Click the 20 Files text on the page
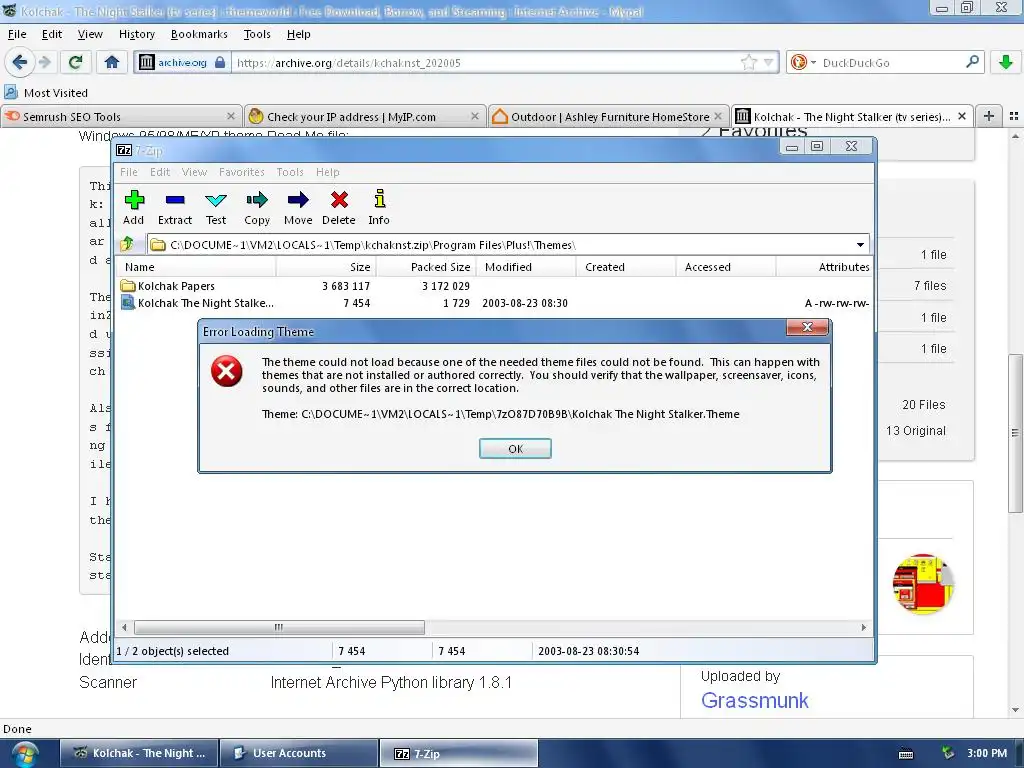 (x=923, y=404)
